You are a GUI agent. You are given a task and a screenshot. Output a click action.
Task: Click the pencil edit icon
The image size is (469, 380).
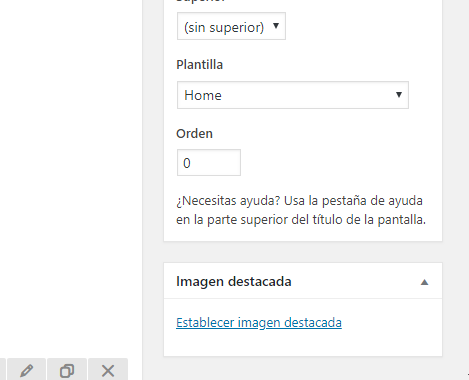[x=27, y=370]
